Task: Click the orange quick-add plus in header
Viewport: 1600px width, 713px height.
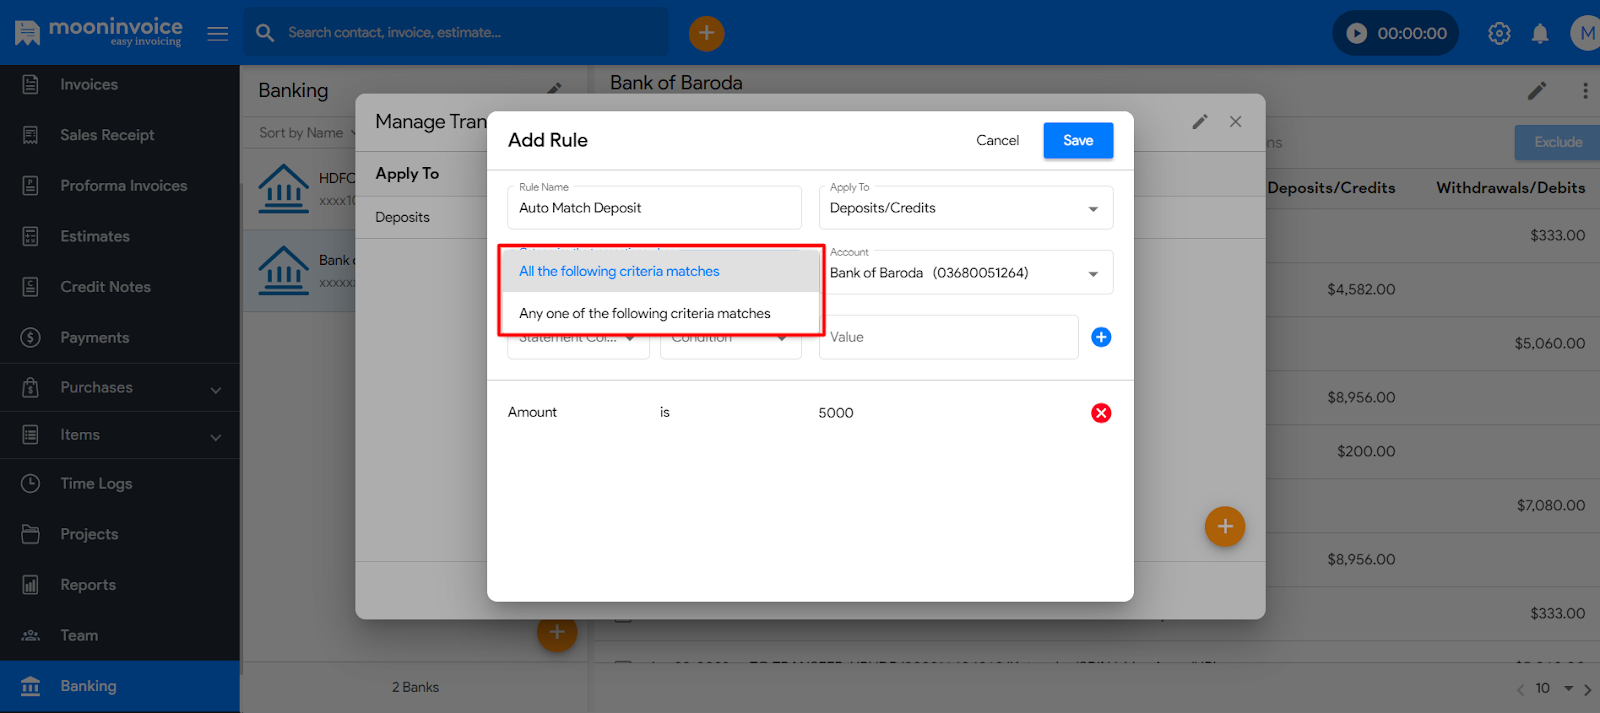Action: pos(706,33)
